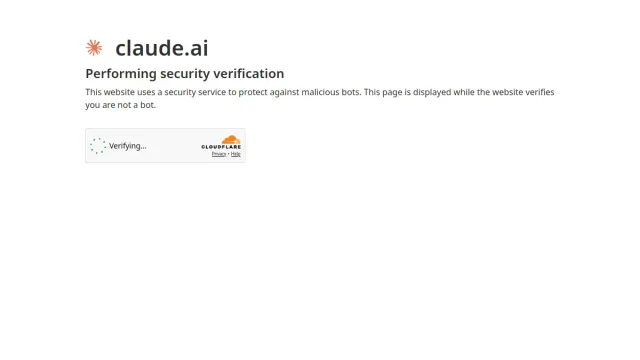Image resolution: width=640 pixels, height=360 pixels.
Task: Click the word "Performing" in the heading
Action: (x=121, y=74)
